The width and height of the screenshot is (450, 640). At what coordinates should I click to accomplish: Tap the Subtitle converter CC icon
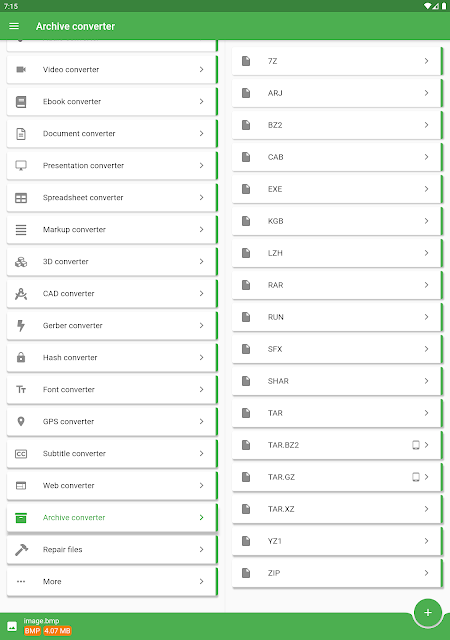[x=21, y=453]
